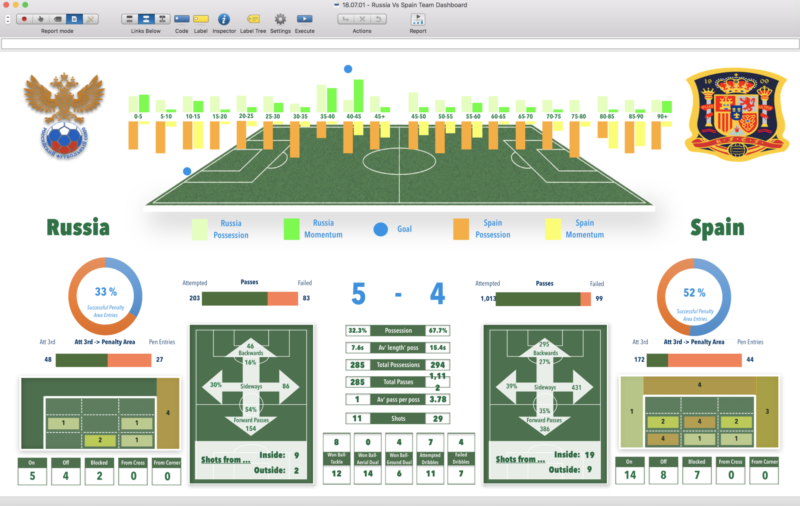Open Settings gear in toolbar
Image resolution: width=800 pixels, height=506 pixels.
(x=280, y=19)
